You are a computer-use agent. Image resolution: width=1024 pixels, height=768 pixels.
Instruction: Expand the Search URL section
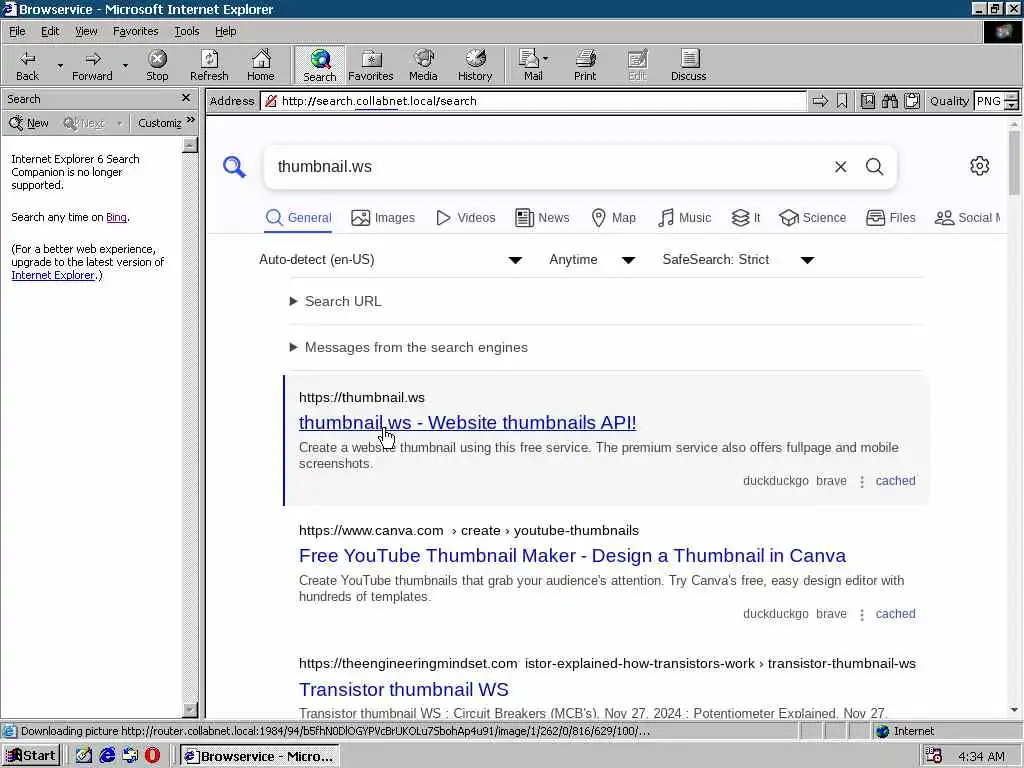[x=336, y=301]
